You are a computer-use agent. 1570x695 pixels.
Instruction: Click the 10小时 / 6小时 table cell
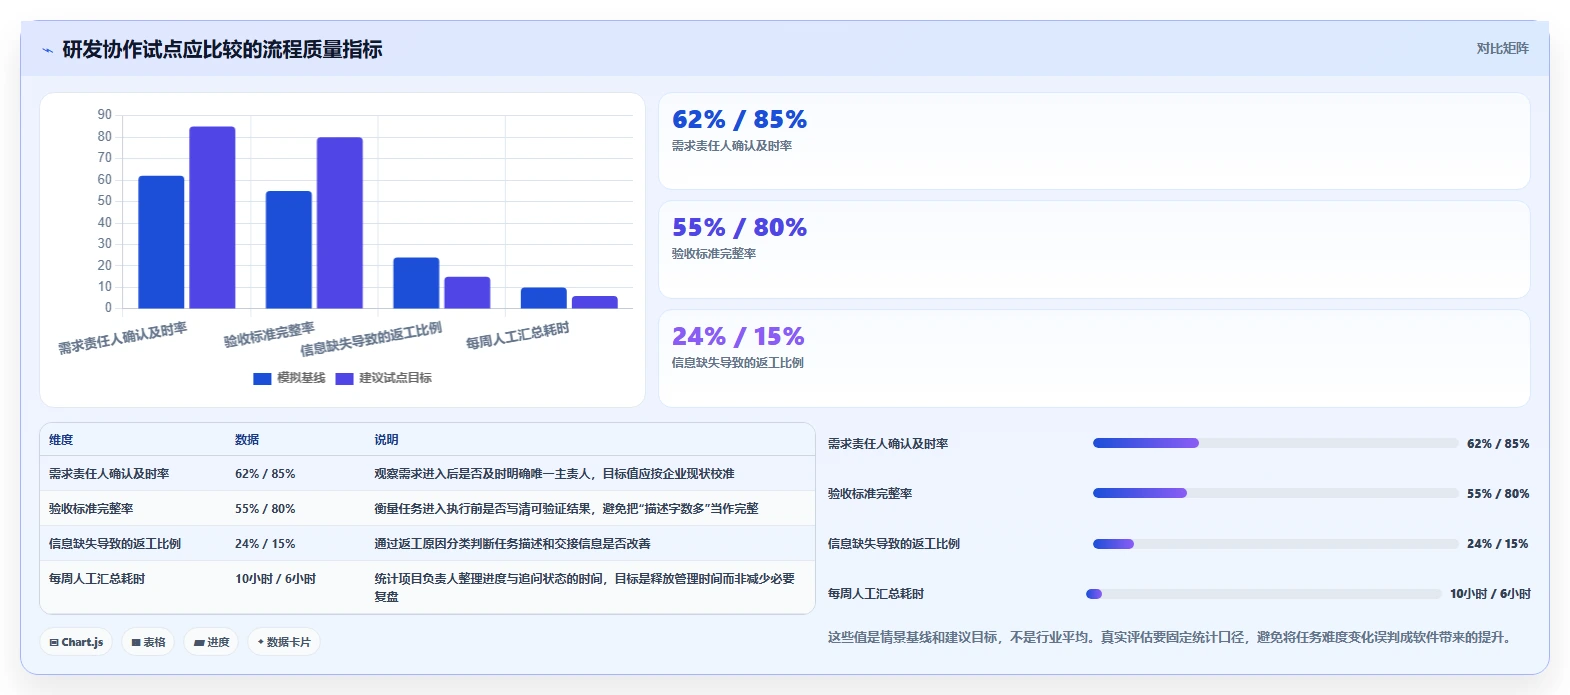pyautogui.click(x=275, y=579)
